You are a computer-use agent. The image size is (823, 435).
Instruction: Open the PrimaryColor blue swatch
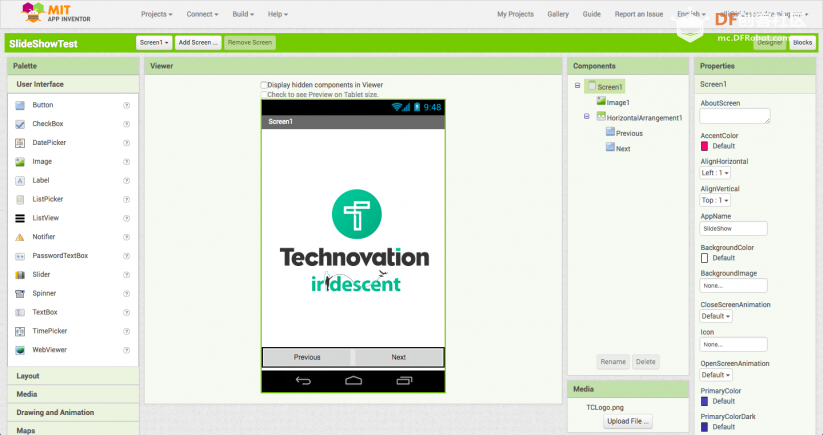pos(704,401)
